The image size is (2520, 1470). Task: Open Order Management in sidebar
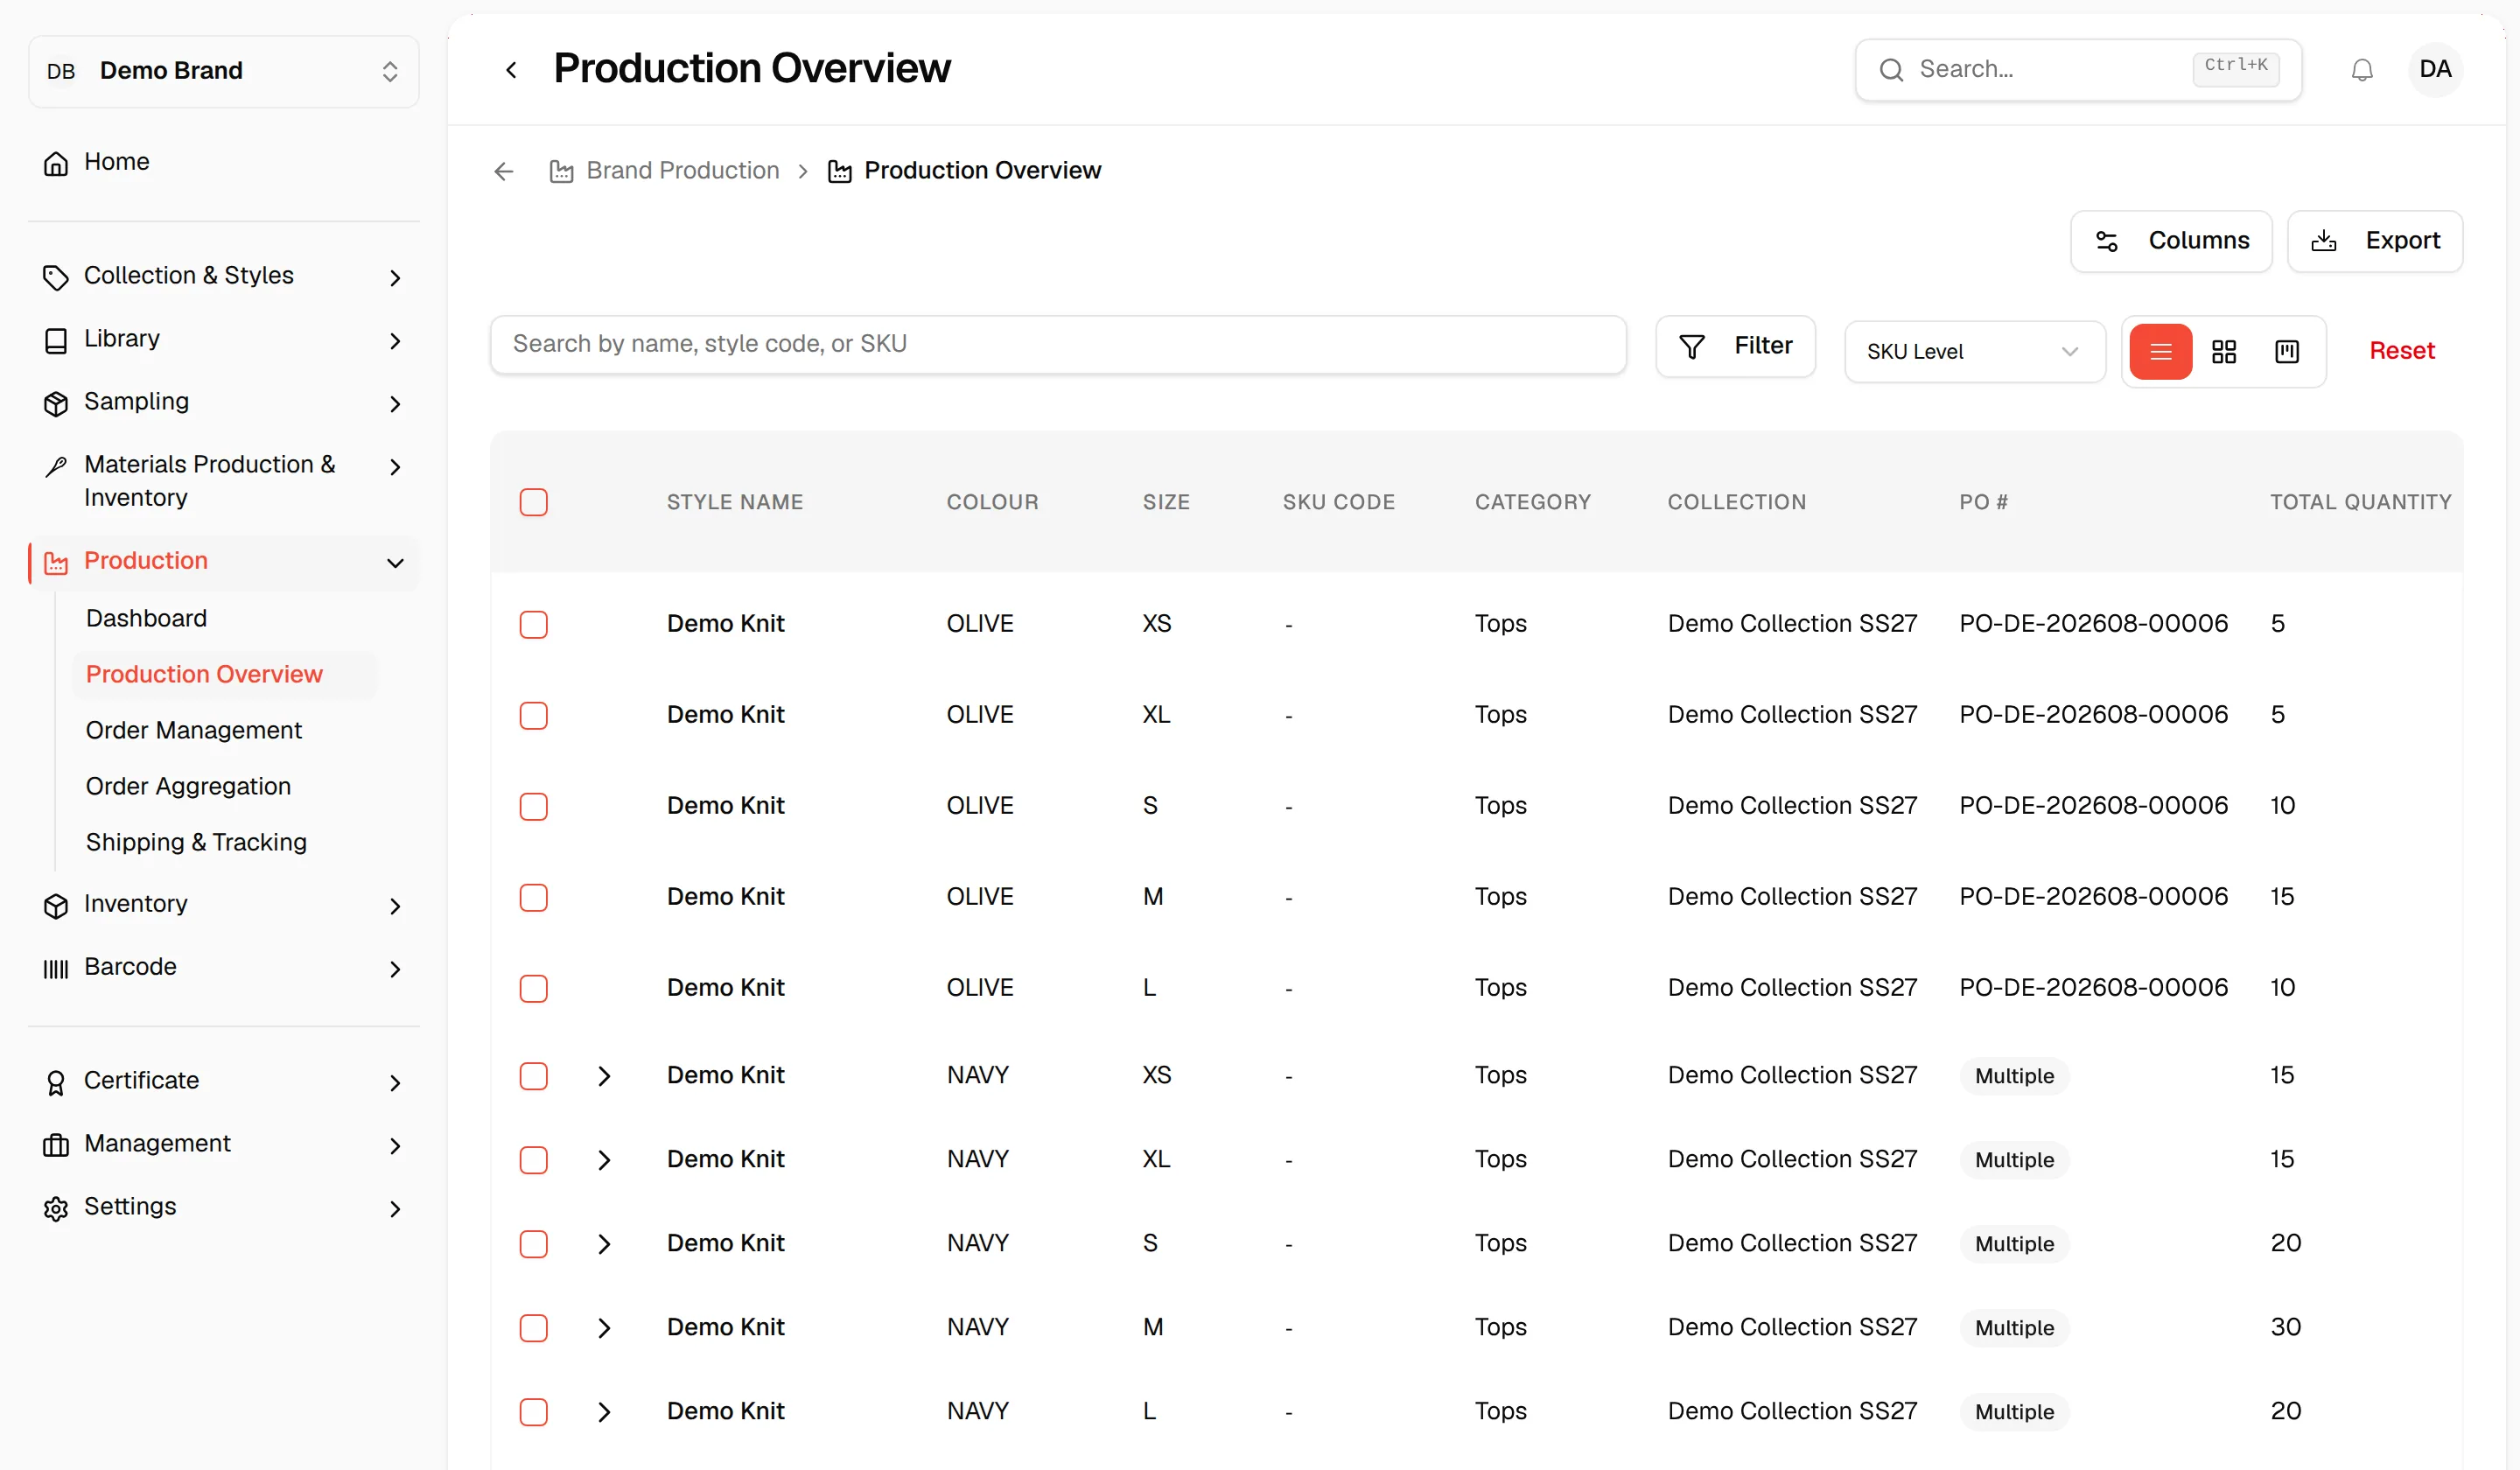pos(193,730)
